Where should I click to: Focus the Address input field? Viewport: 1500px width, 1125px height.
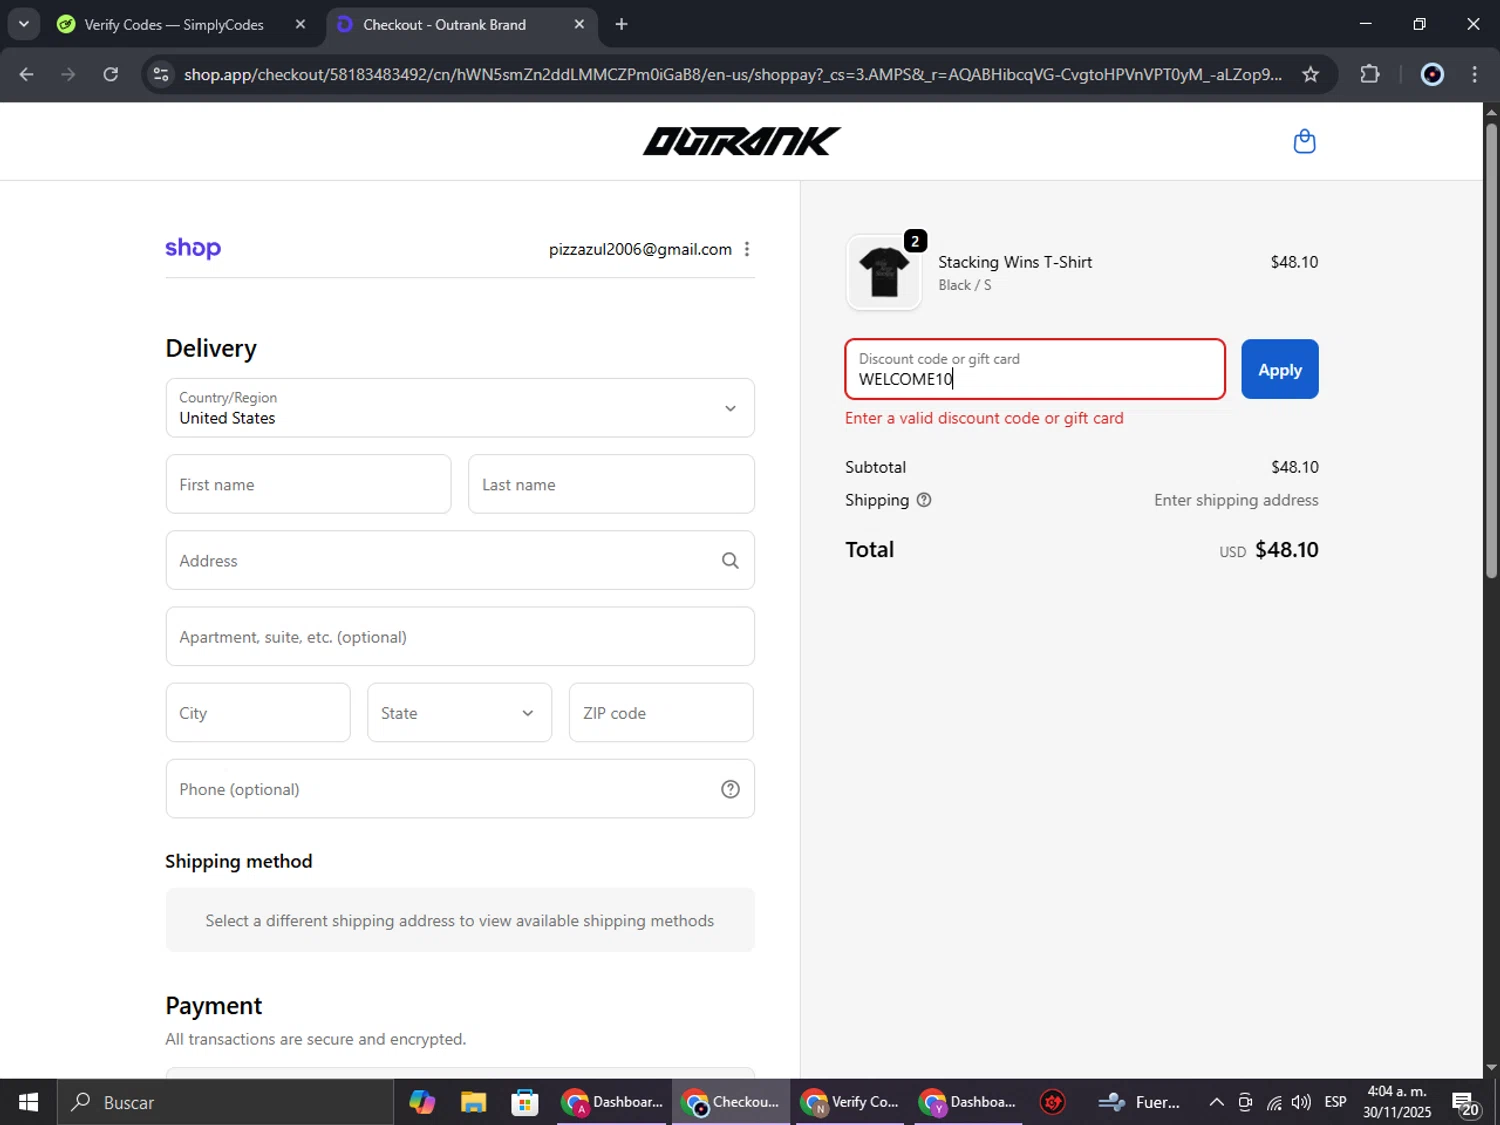pyautogui.click(x=460, y=560)
